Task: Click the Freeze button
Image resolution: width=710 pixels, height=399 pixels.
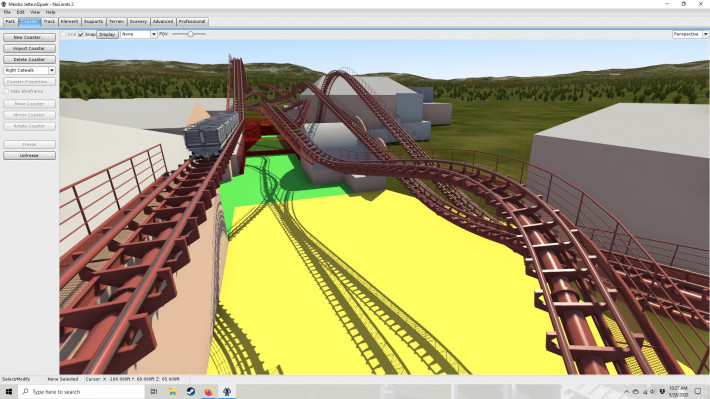Action: 29,144
